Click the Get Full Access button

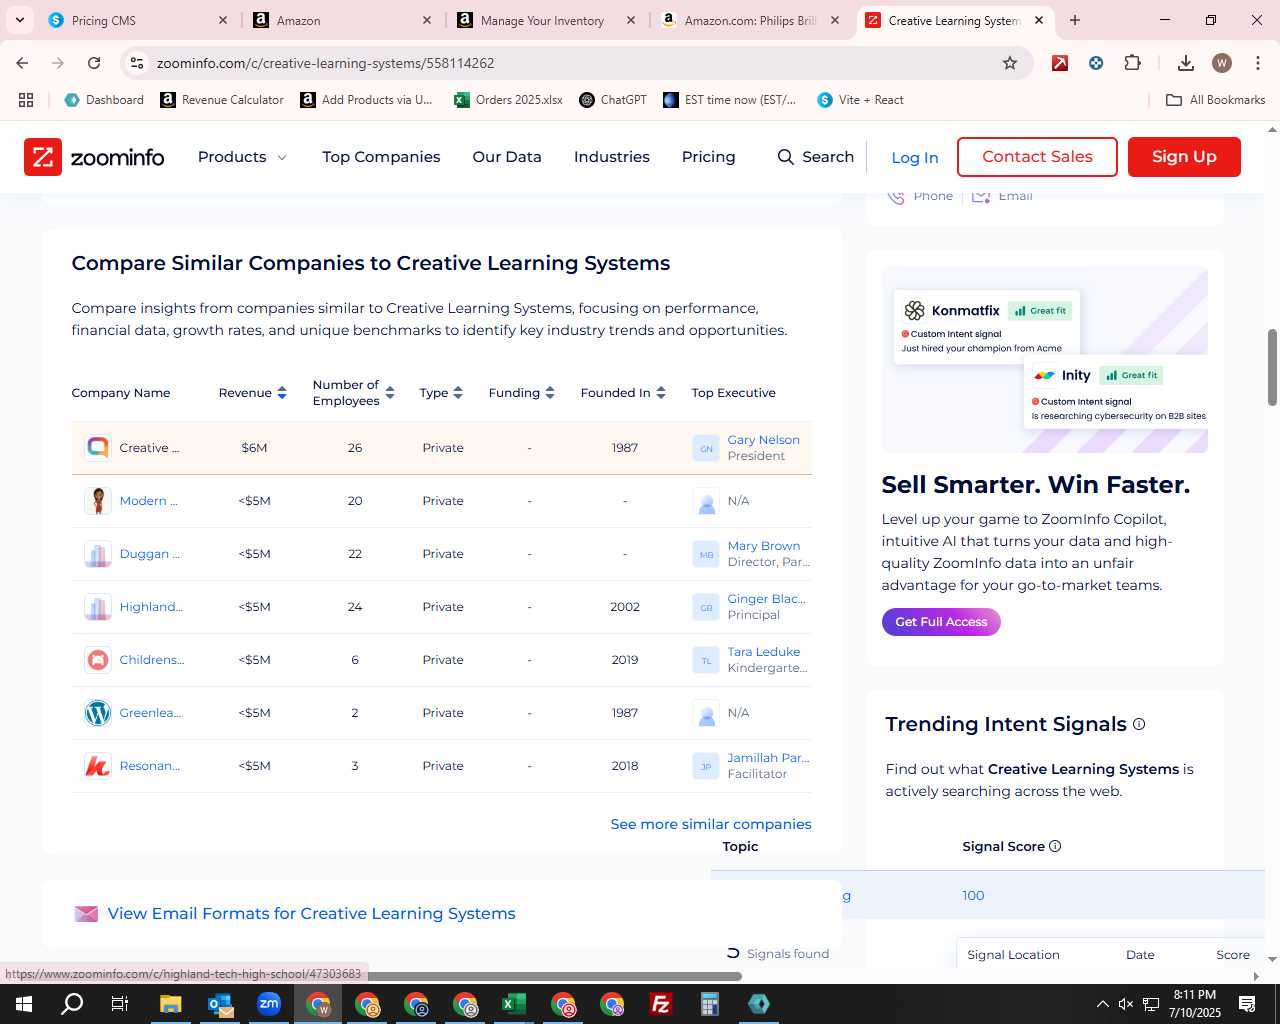tap(941, 622)
